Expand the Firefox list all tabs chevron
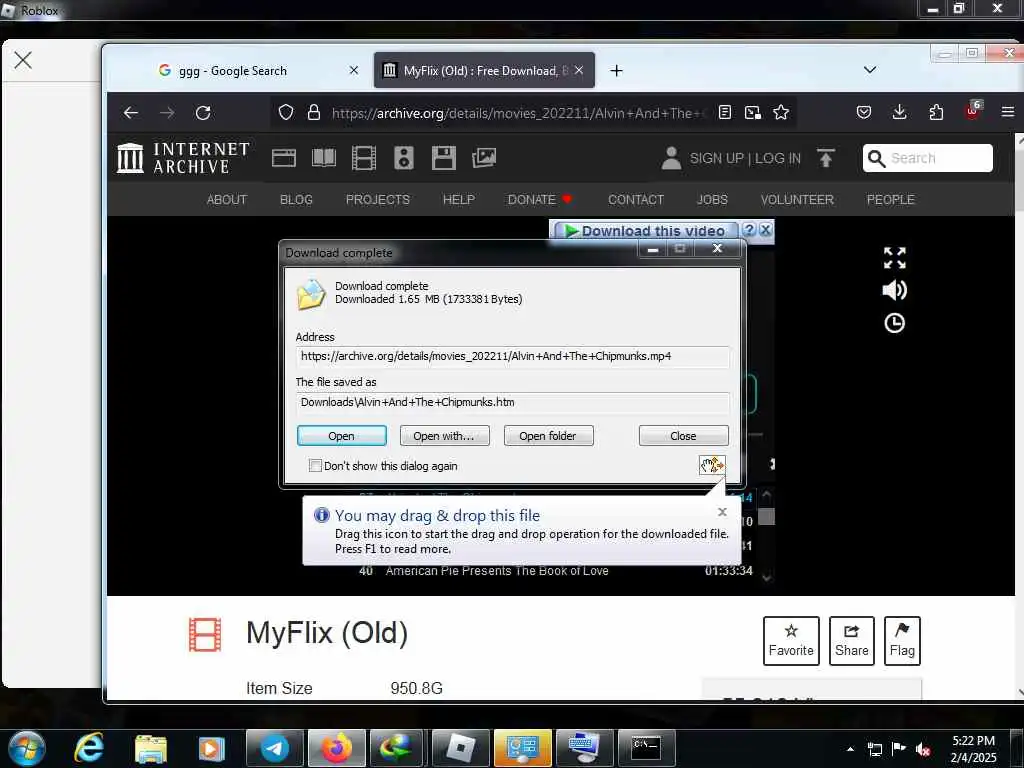 click(870, 70)
